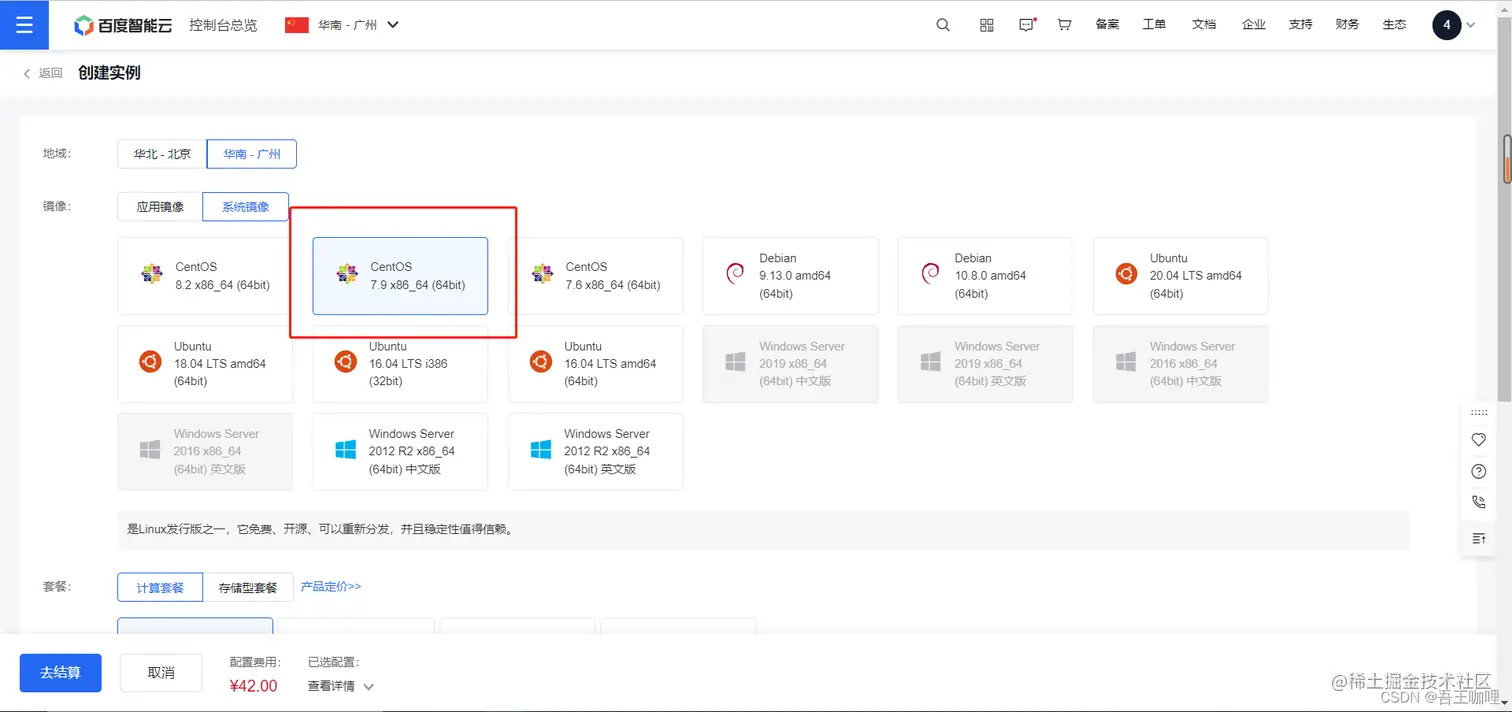
Task: Click the phone contact side icon
Action: pyautogui.click(x=1479, y=503)
